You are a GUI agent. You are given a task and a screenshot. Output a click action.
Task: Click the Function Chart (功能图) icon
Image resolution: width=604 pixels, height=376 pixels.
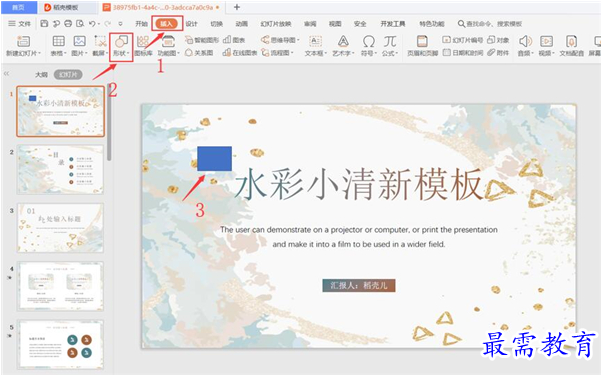(x=168, y=41)
